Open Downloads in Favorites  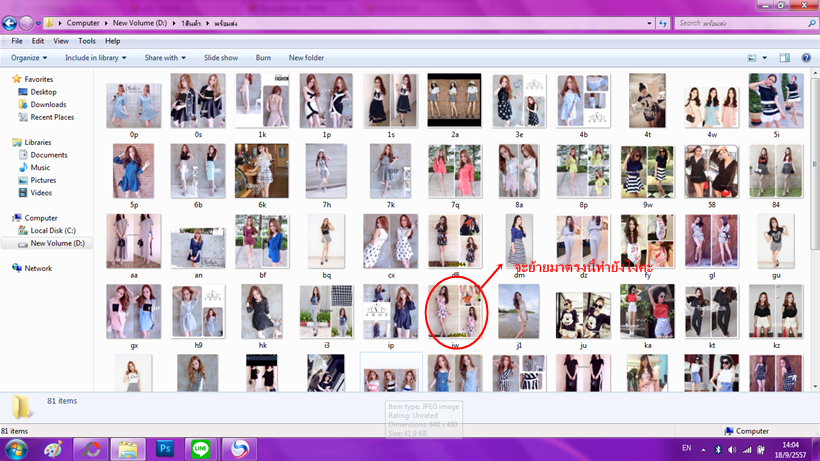click(x=48, y=104)
